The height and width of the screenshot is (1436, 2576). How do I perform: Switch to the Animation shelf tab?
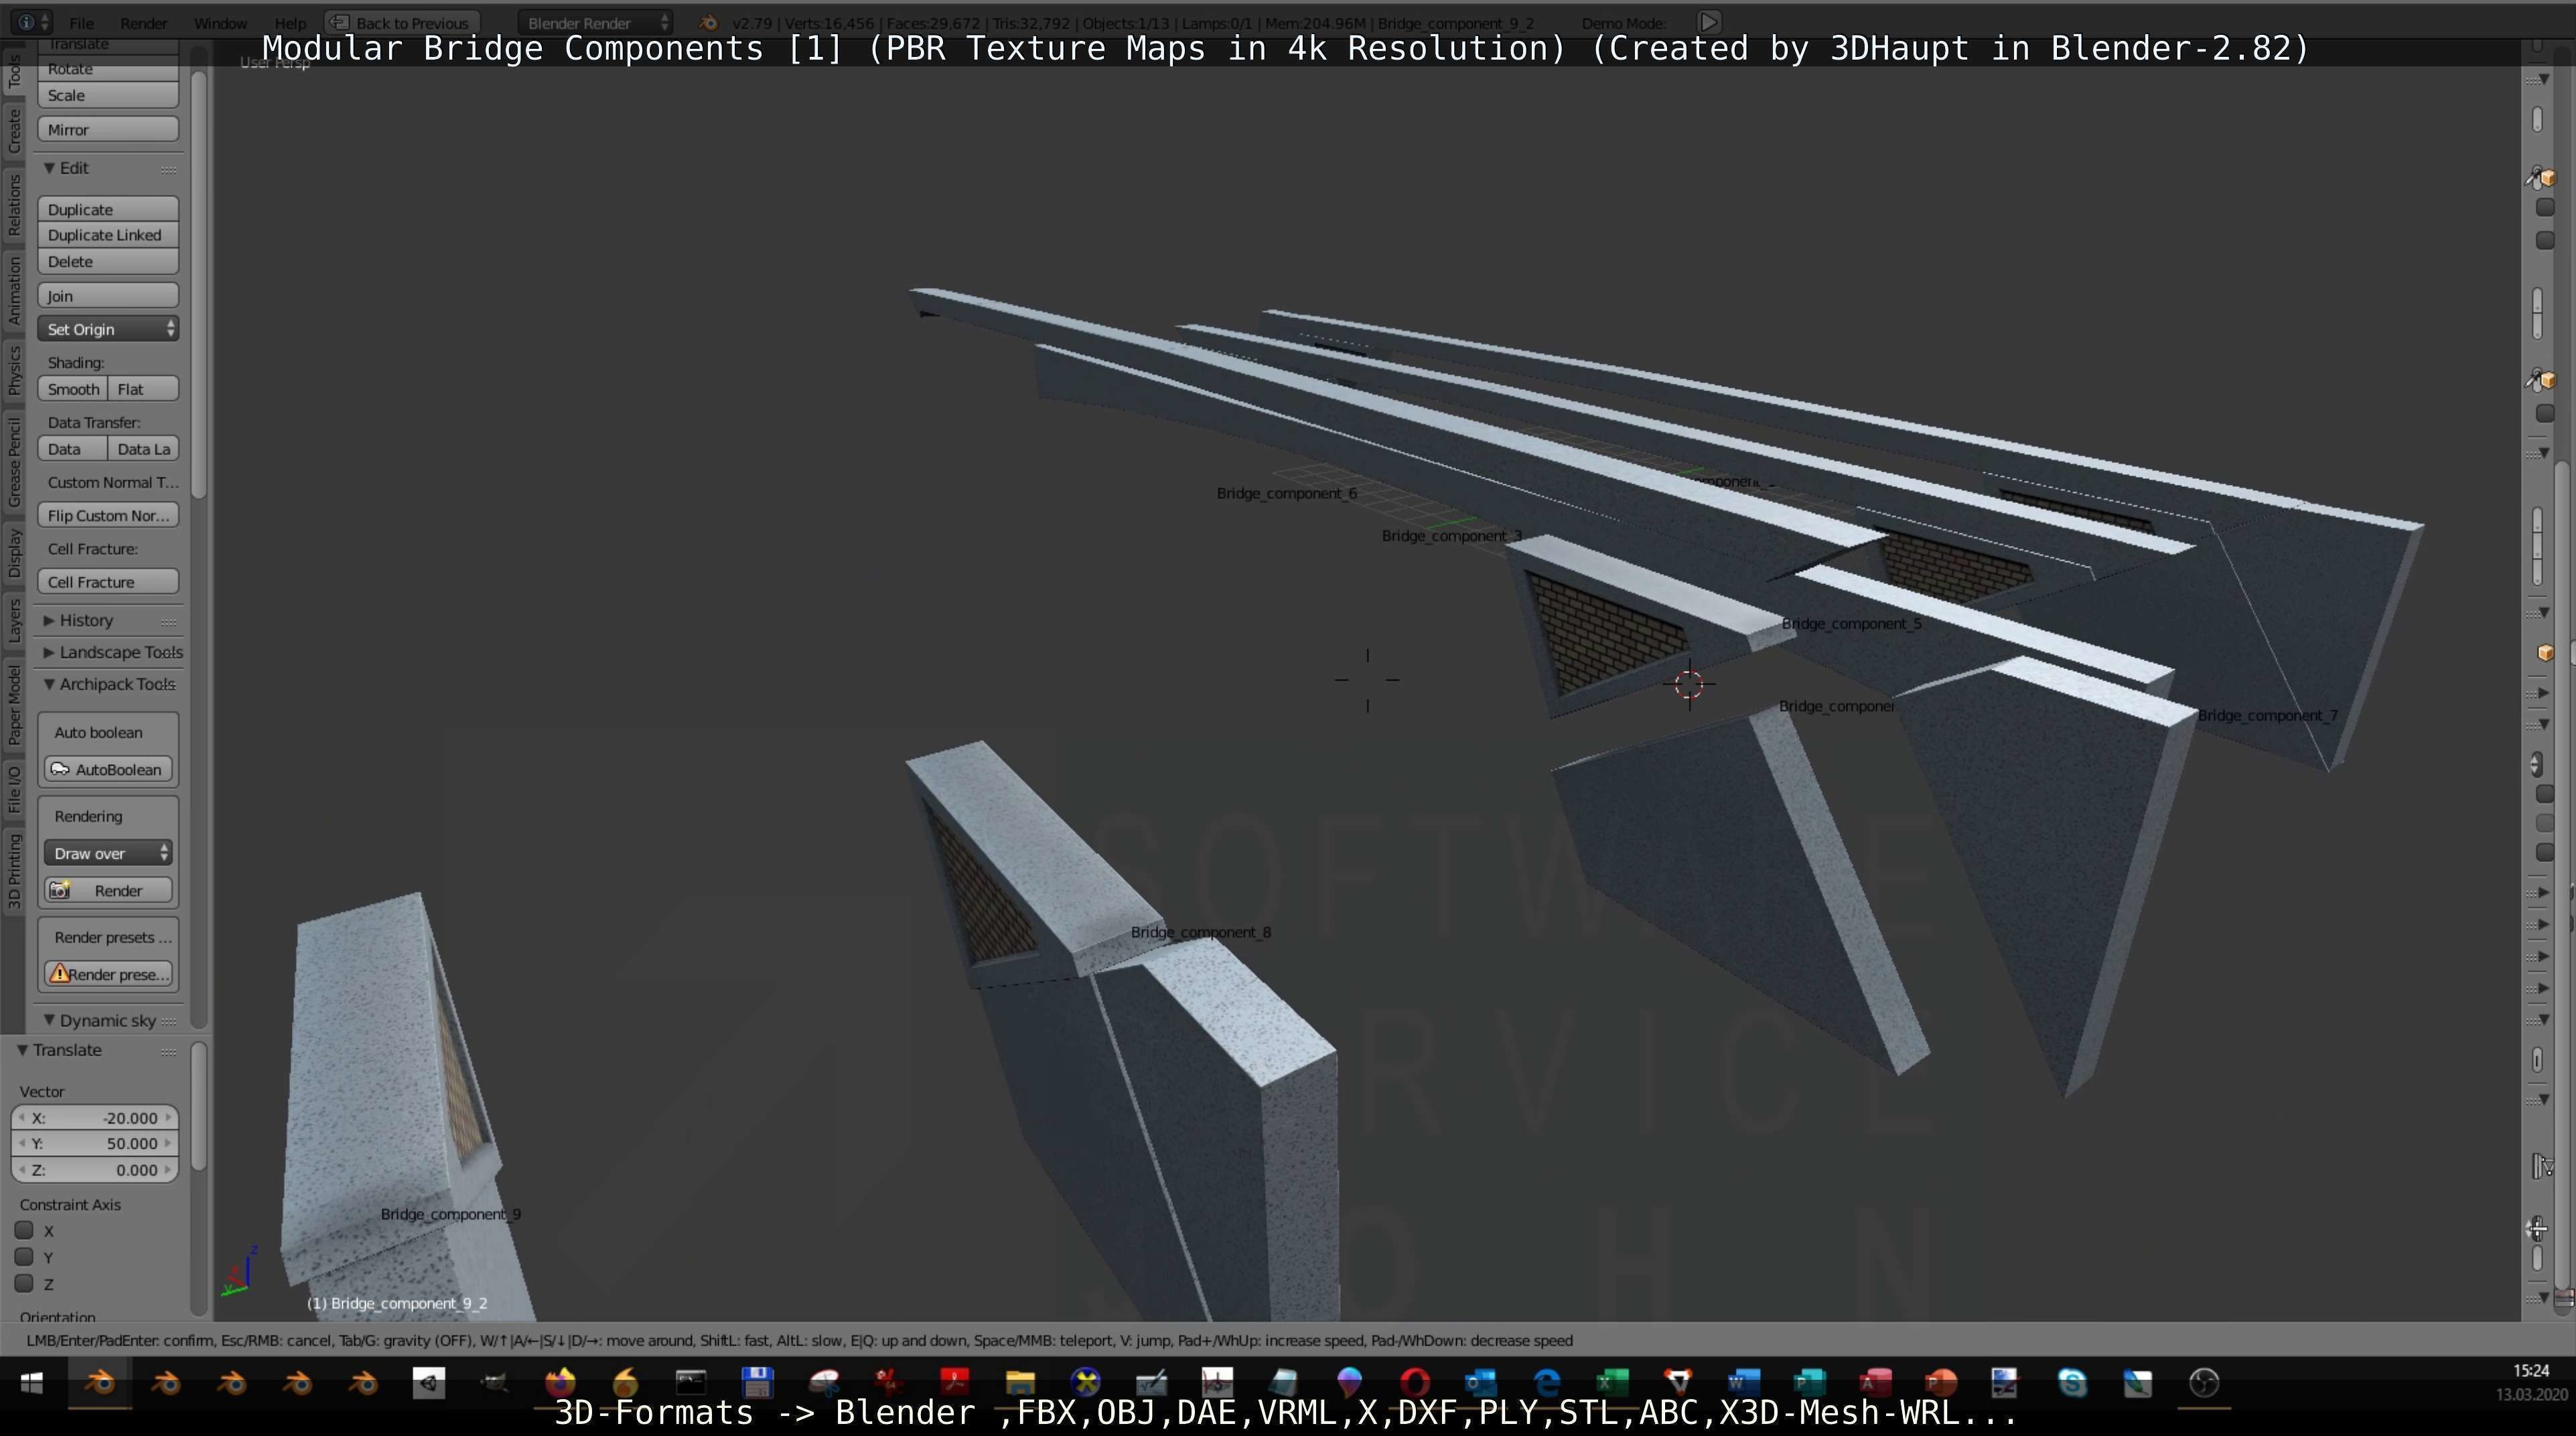pyautogui.click(x=14, y=290)
